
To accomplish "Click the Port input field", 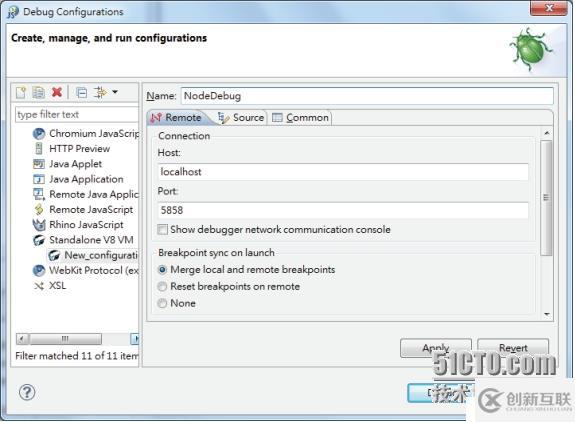I will (343, 210).
